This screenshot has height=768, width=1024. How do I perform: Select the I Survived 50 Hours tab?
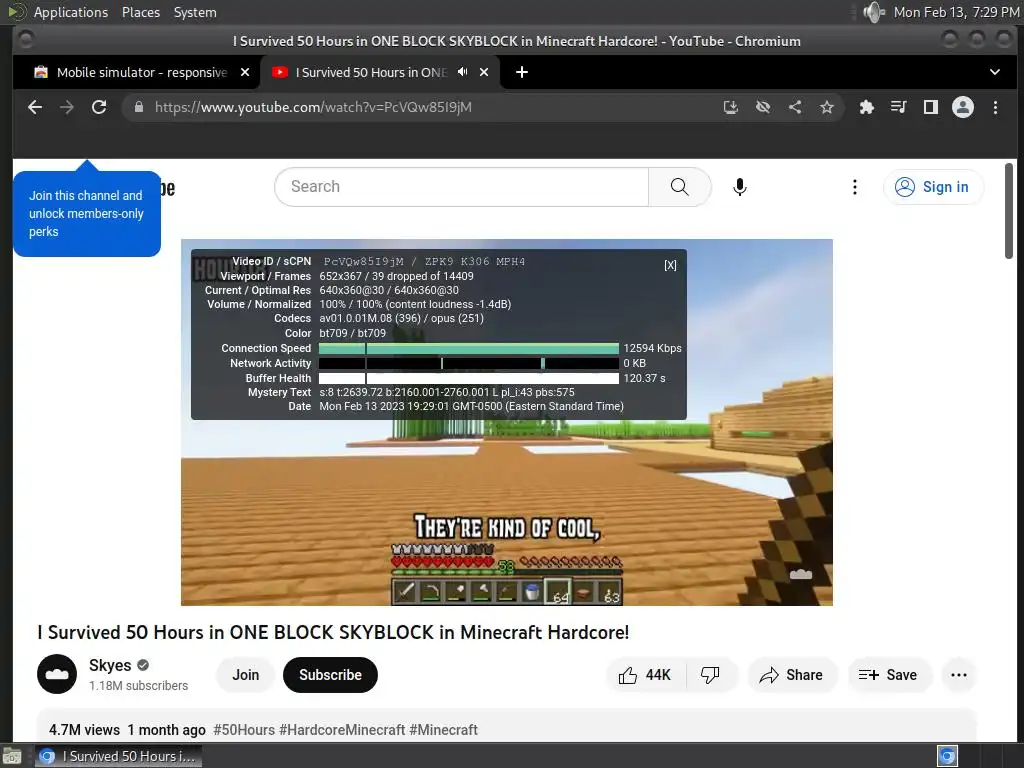coord(370,72)
